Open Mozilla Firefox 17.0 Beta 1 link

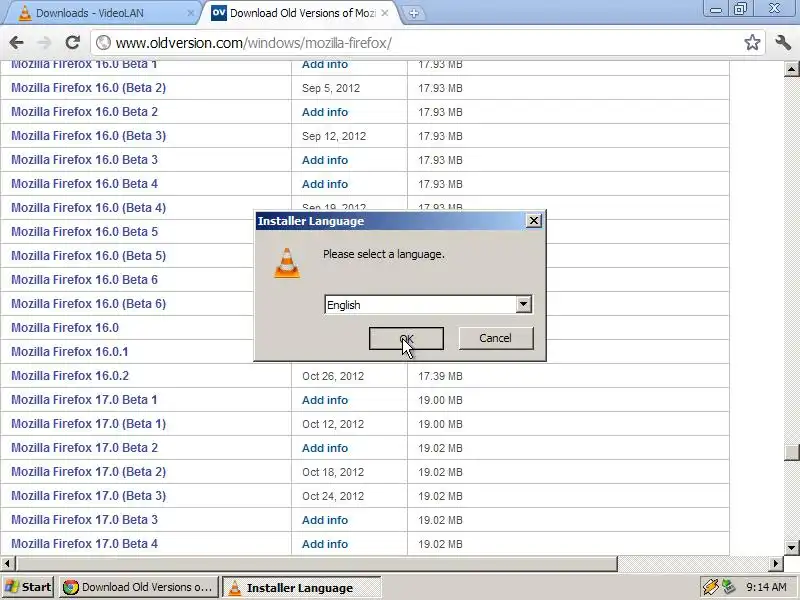pyautogui.click(x=84, y=399)
